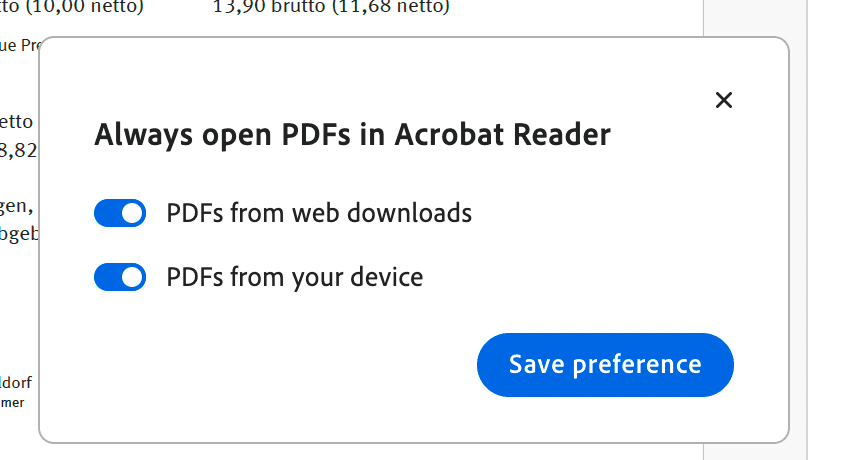The width and height of the screenshot is (846, 460).
Task: Click the "PDFs from your device" label
Action: coord(295,277)
